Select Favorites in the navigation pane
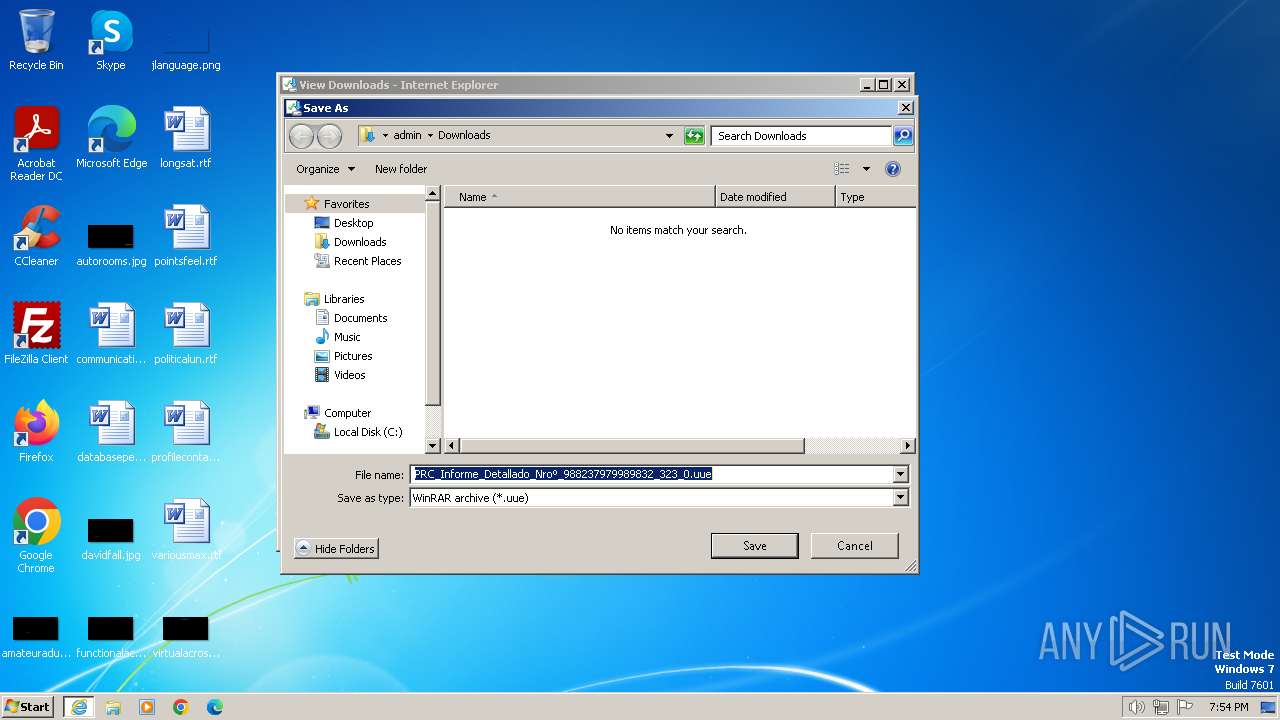Image resolution: width=1280 pixels, height=720 pixels. 346,204
